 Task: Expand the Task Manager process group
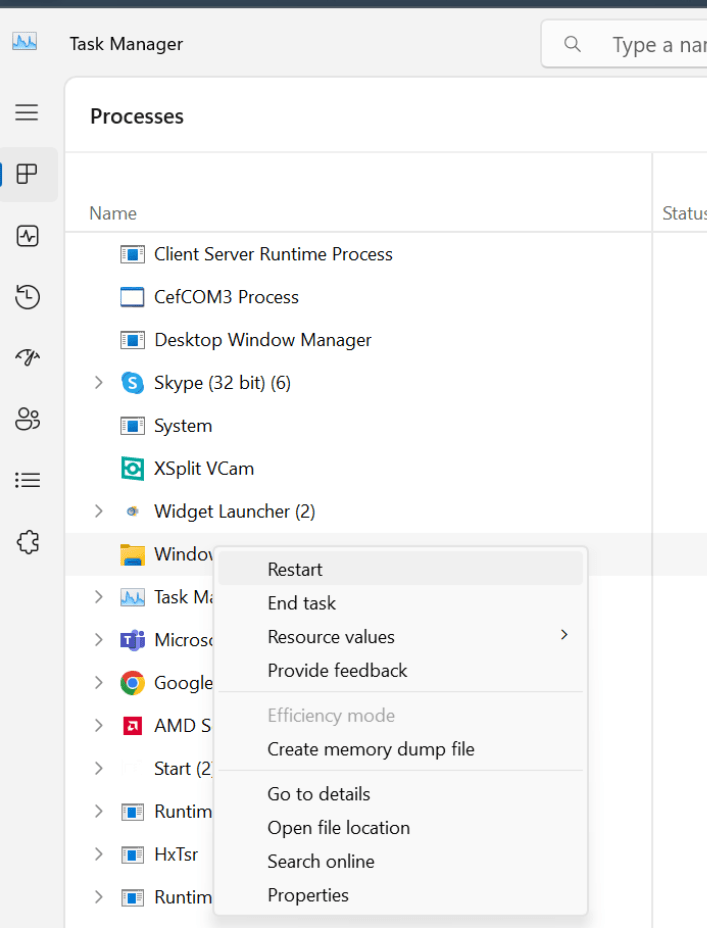click(x=99, y=597)
